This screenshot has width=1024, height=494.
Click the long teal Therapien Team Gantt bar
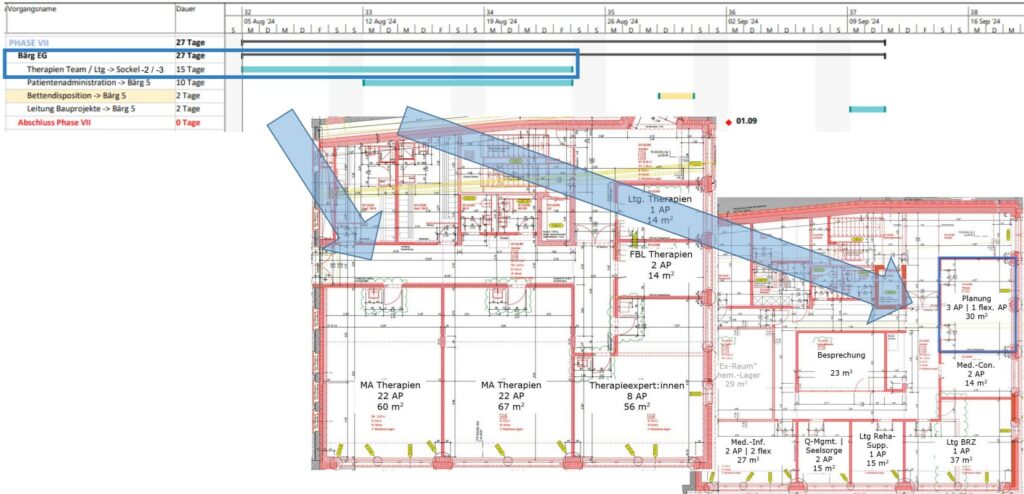407,70
